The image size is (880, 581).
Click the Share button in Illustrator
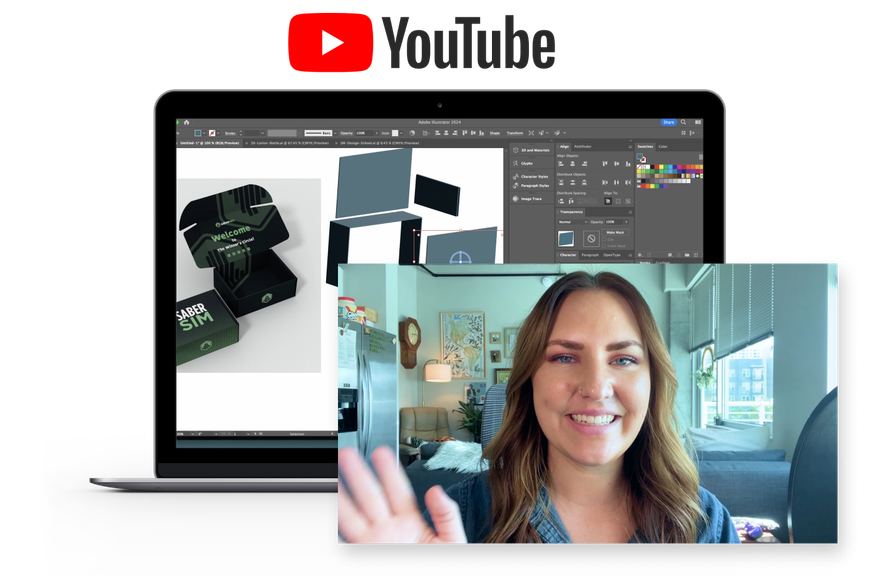pyautogui.click(x=669, y=122)
